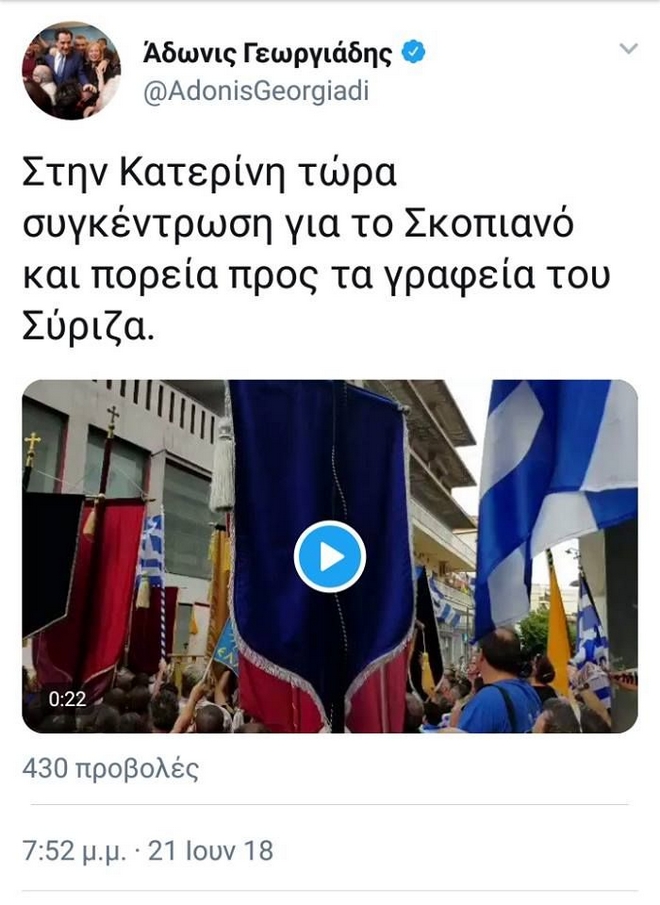The width and height of the screenshot is (660, 905).
Task: Select the word Σκοπιανό in tweet
Action: [489, 223]
